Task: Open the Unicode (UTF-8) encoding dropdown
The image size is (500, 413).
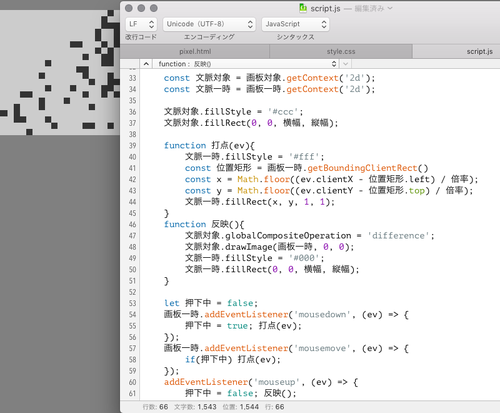Action: click(209, 24)
